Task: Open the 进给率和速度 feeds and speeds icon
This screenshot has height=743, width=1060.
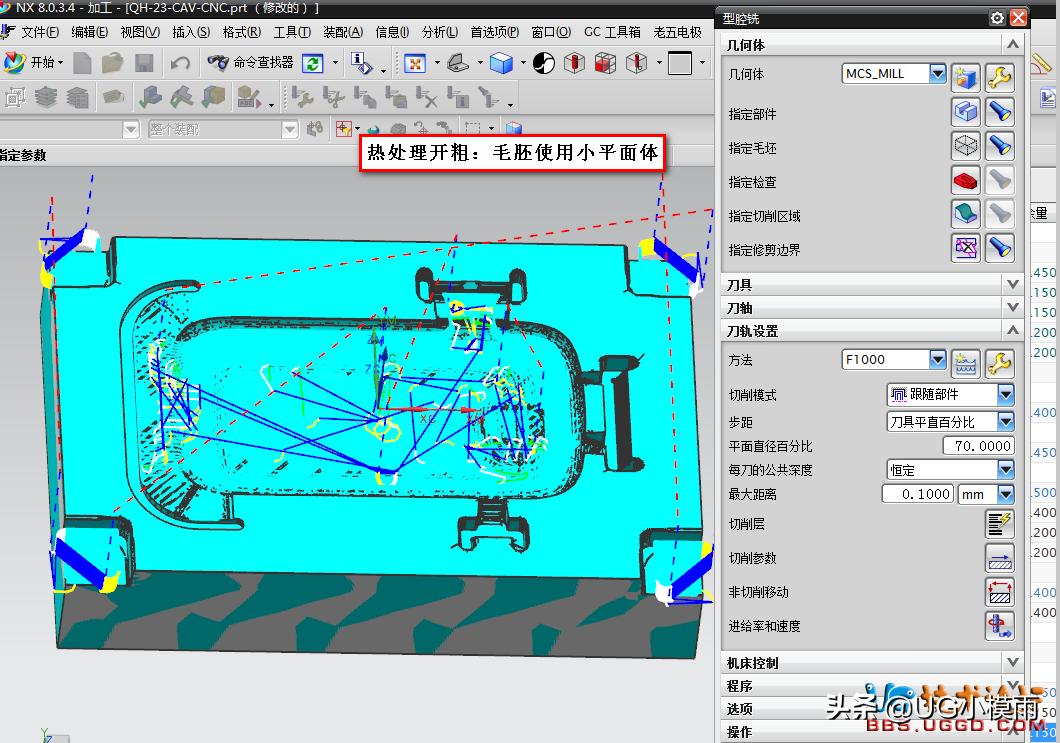Action: [x=1000, y=626]
